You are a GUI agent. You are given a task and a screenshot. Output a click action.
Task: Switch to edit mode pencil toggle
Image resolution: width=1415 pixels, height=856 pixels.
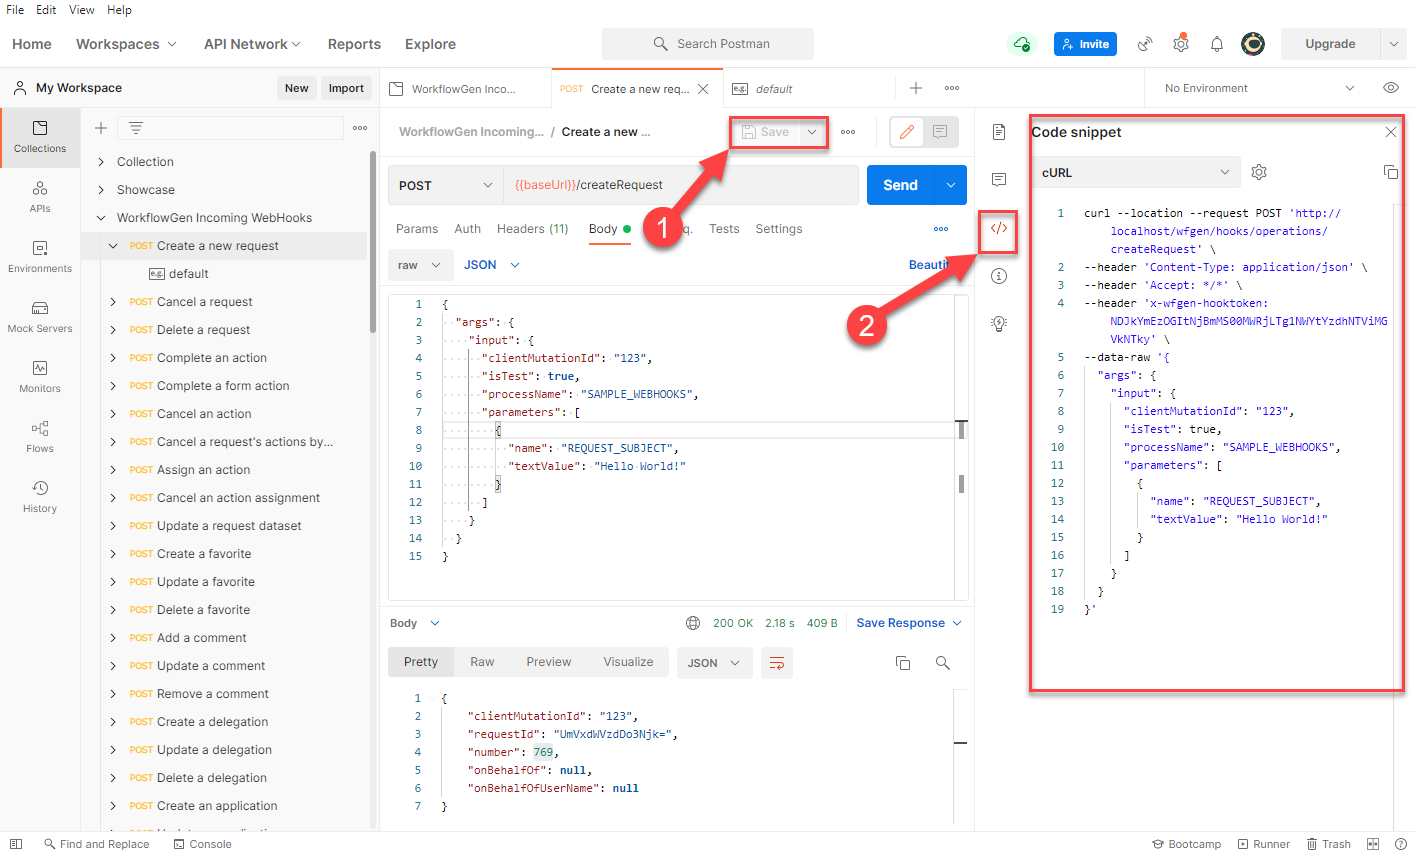[x=907, y=132]
